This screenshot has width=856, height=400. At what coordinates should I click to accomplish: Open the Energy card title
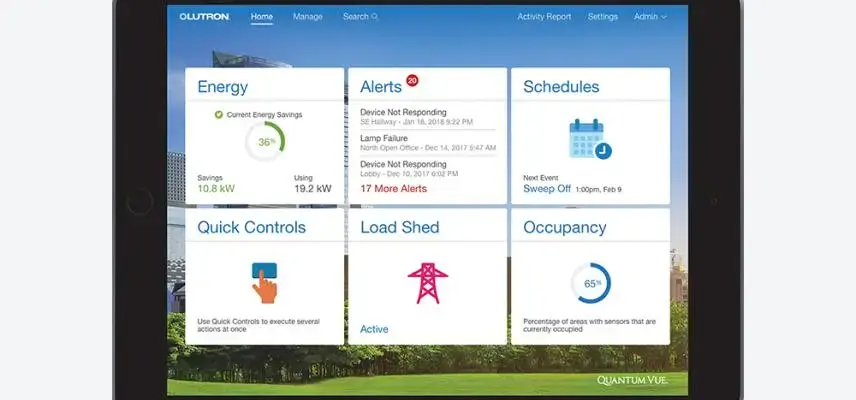coord(222,87)
